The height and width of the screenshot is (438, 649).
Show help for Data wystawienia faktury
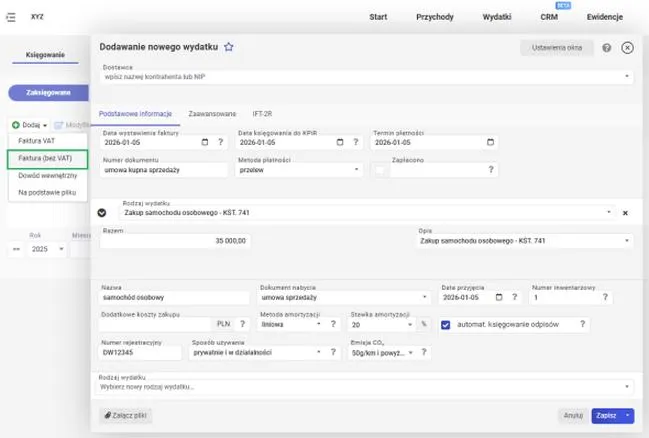221,142
